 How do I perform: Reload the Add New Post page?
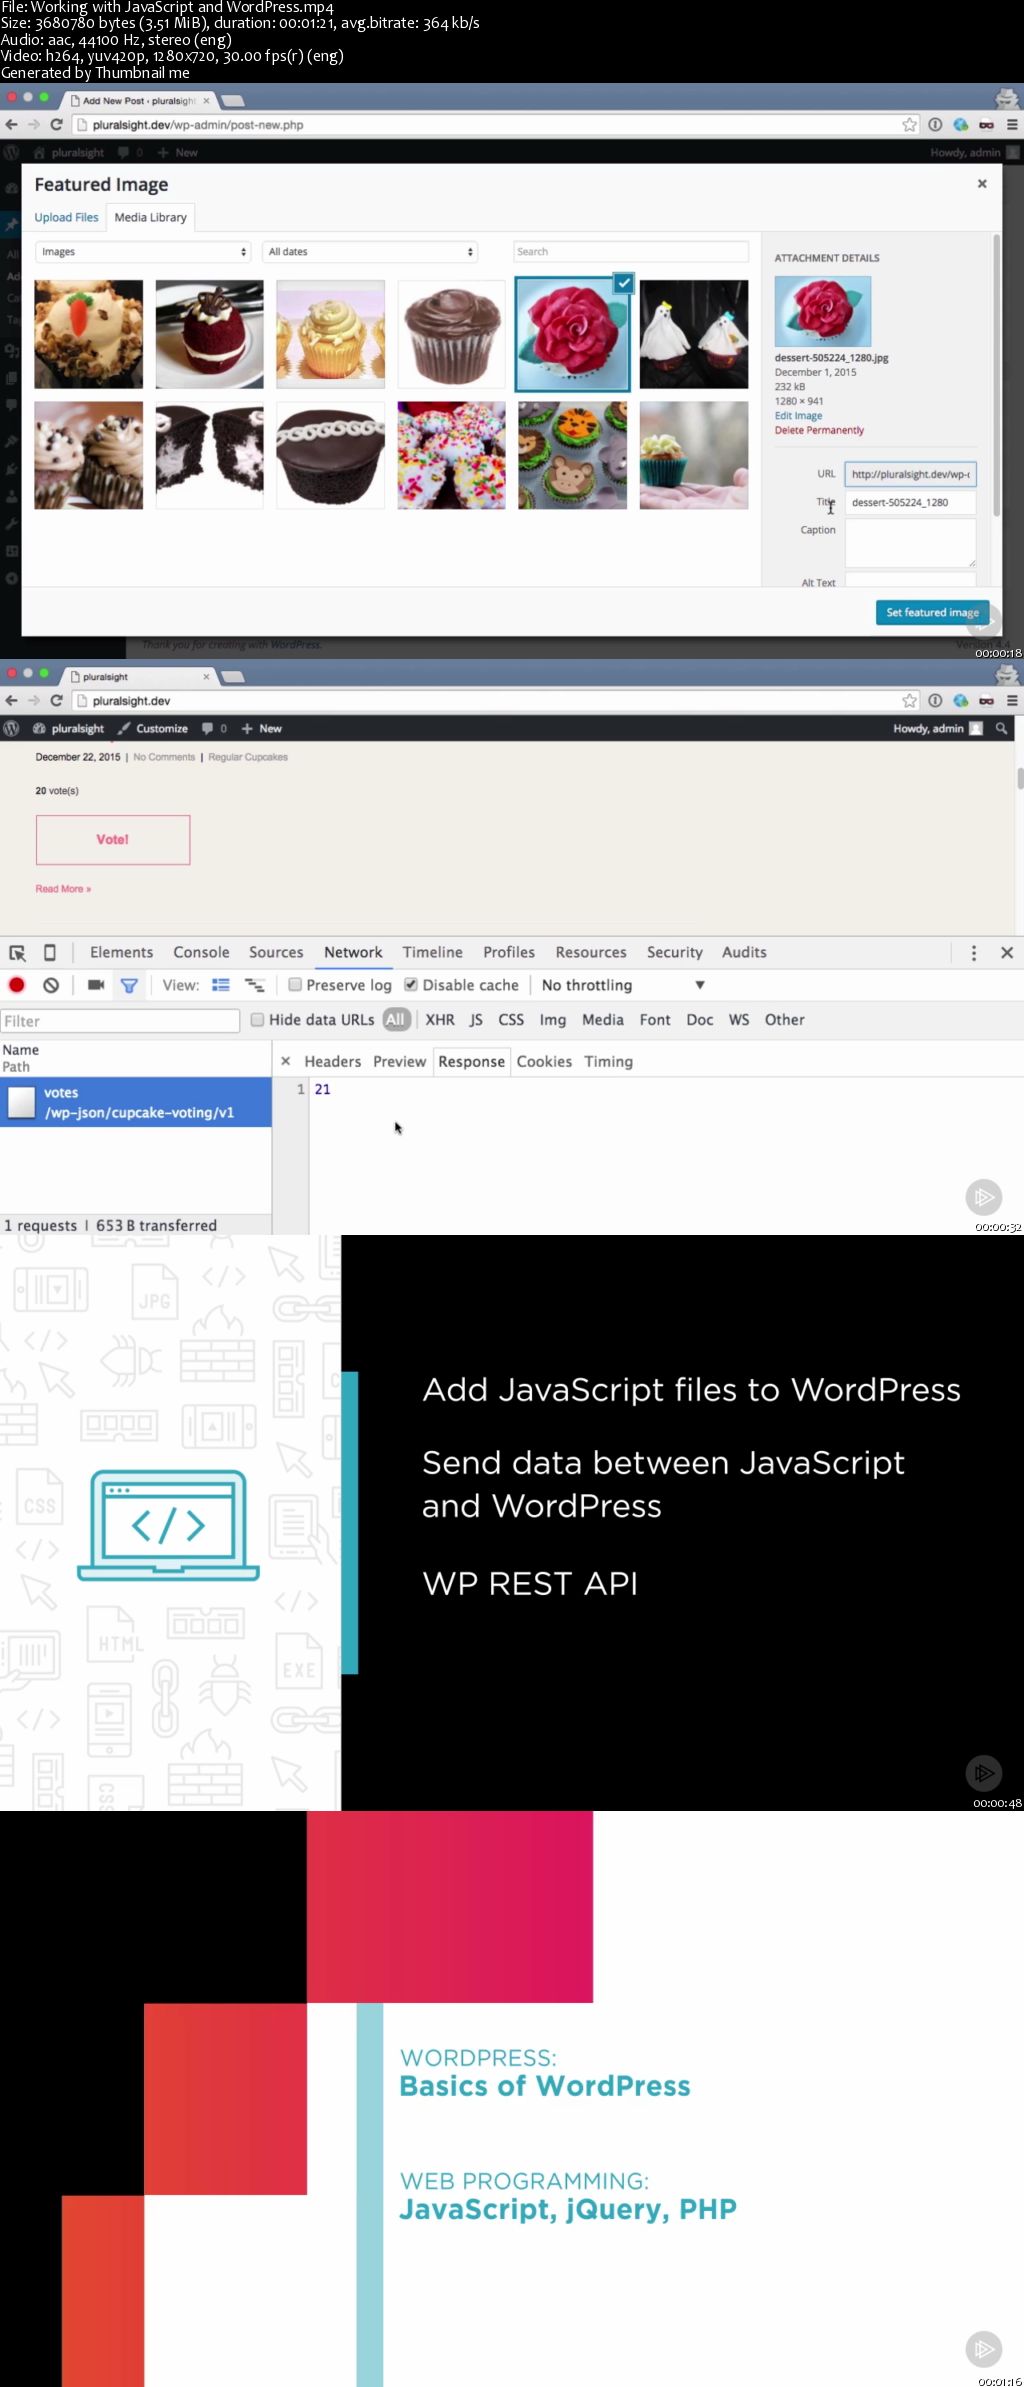point(57,125)
